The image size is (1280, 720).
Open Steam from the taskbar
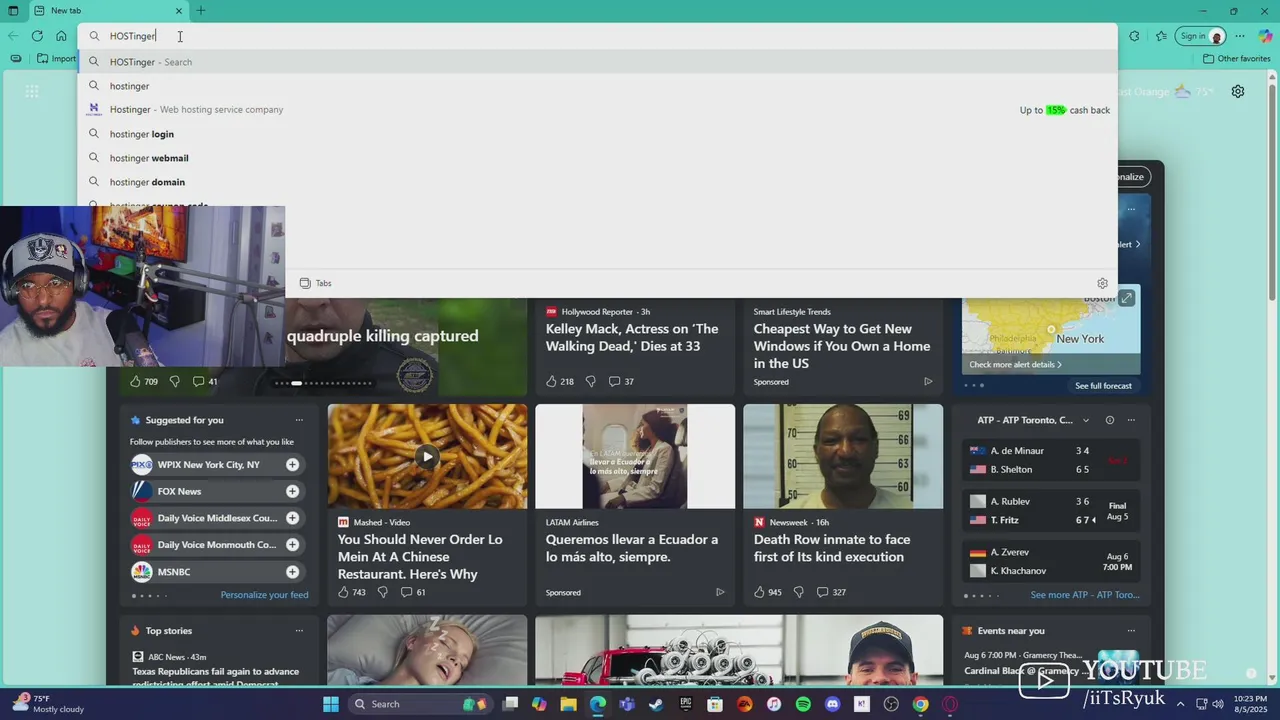[656, 704]
